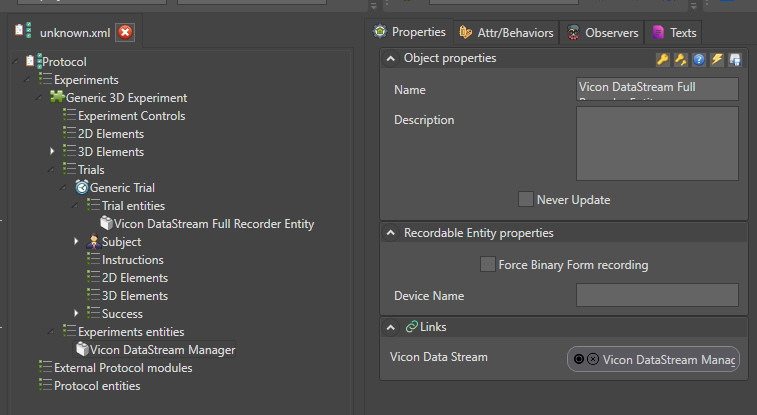Expand the 3D Elements node under Generic 3D Experiment

pyautogui.click(x=52, y=152)
